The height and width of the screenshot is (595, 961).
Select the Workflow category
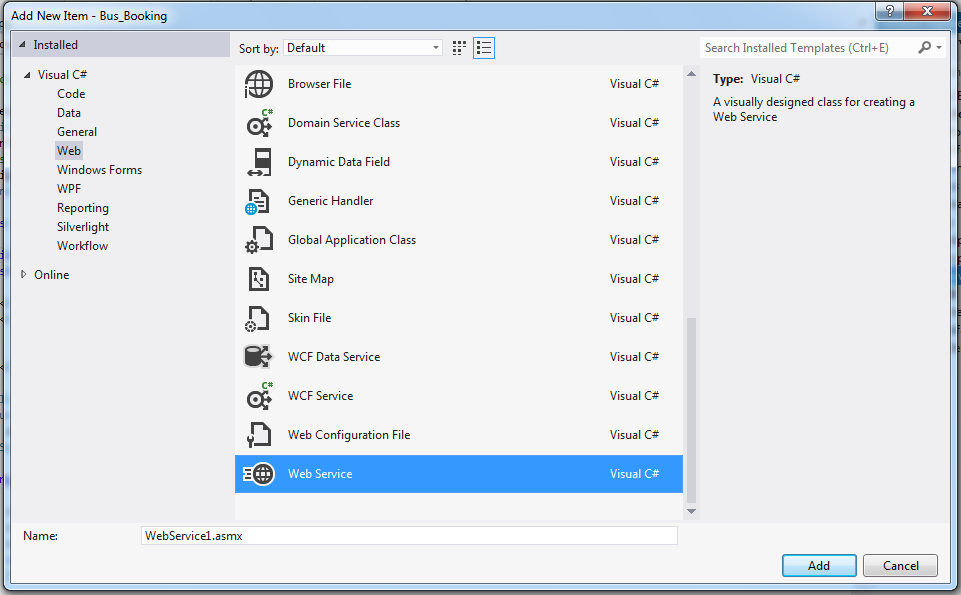tap(82, 246)
